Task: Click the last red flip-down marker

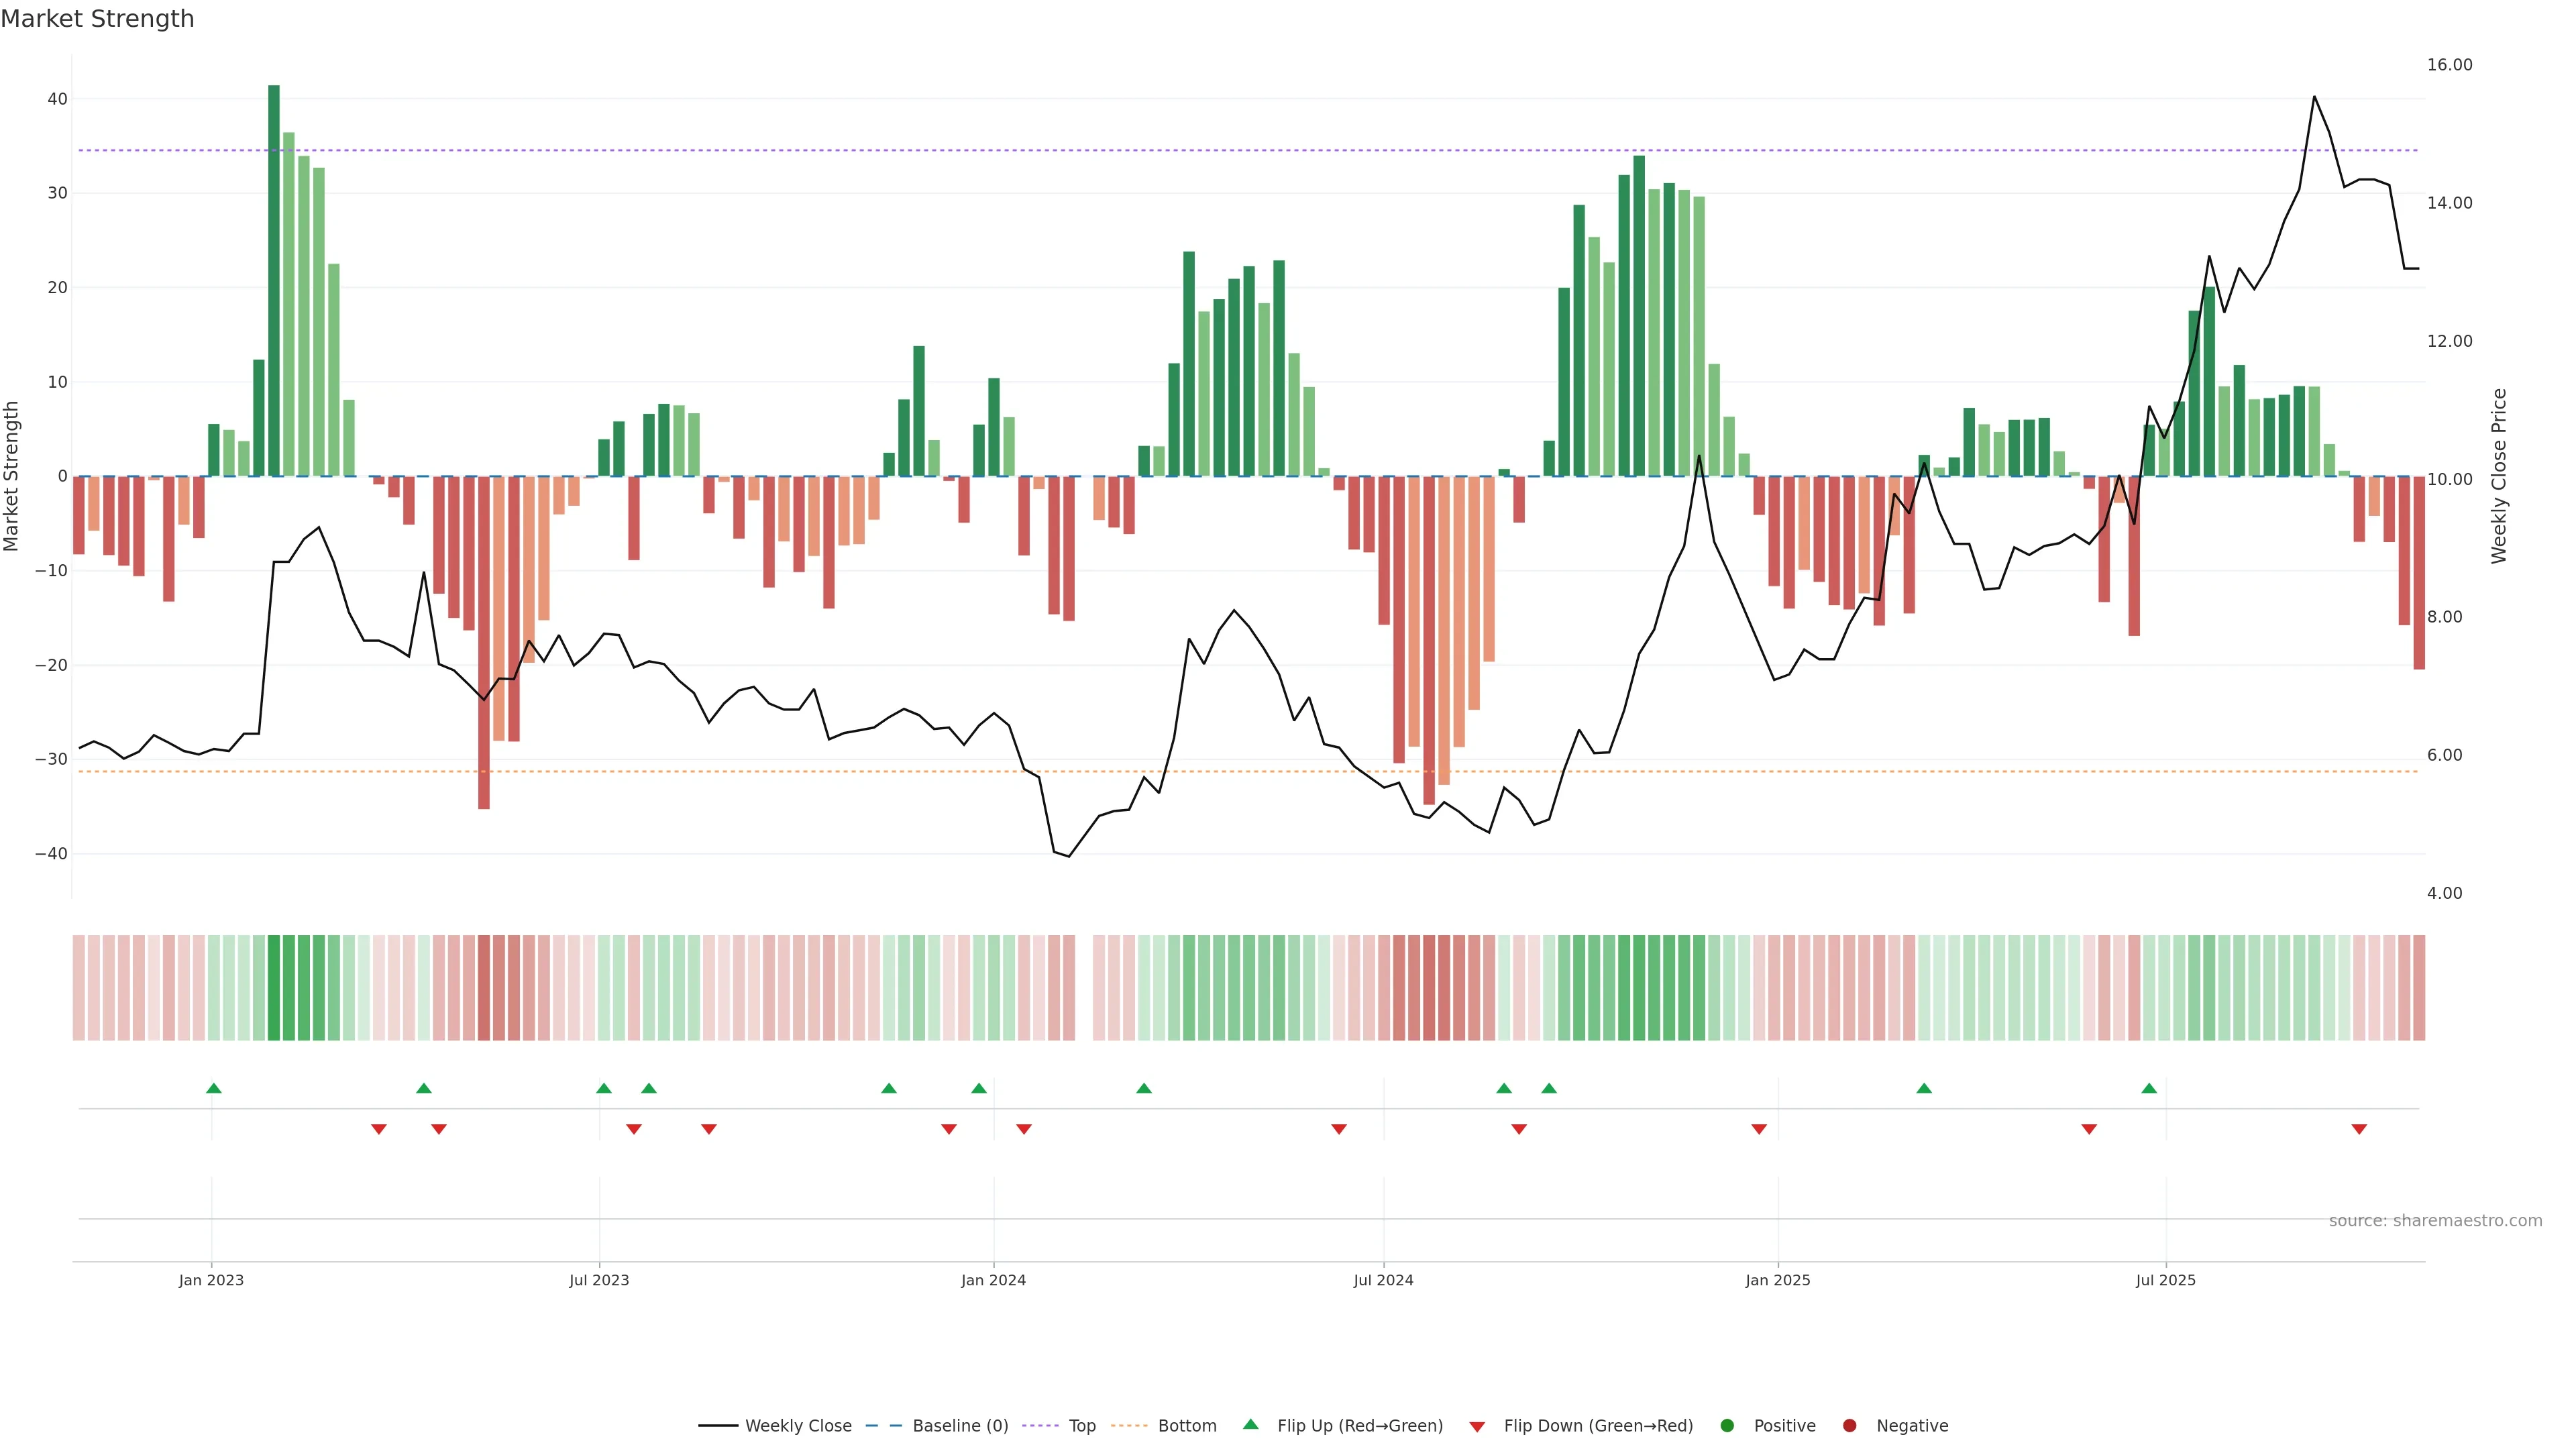Action: (2359, 1129)
